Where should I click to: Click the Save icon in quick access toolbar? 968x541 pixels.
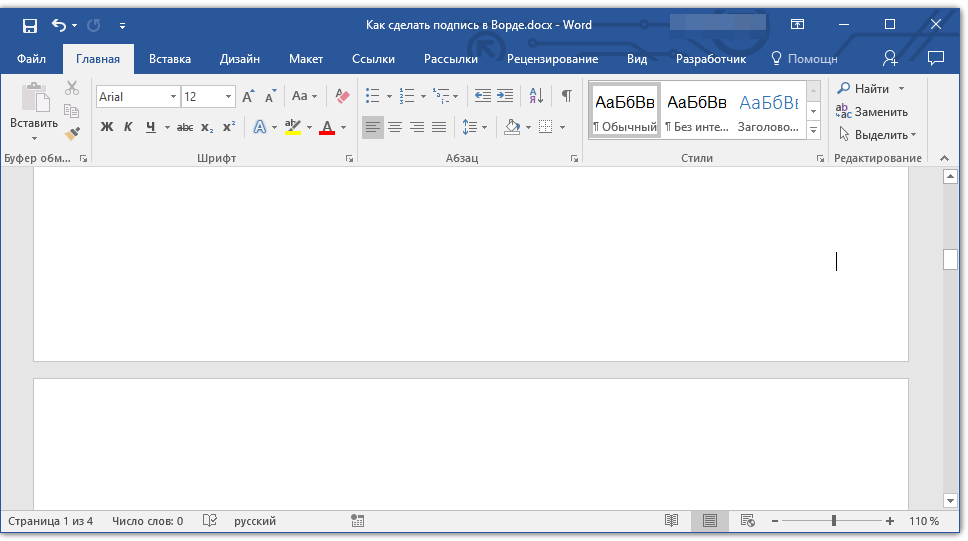[x=30, y=25]
